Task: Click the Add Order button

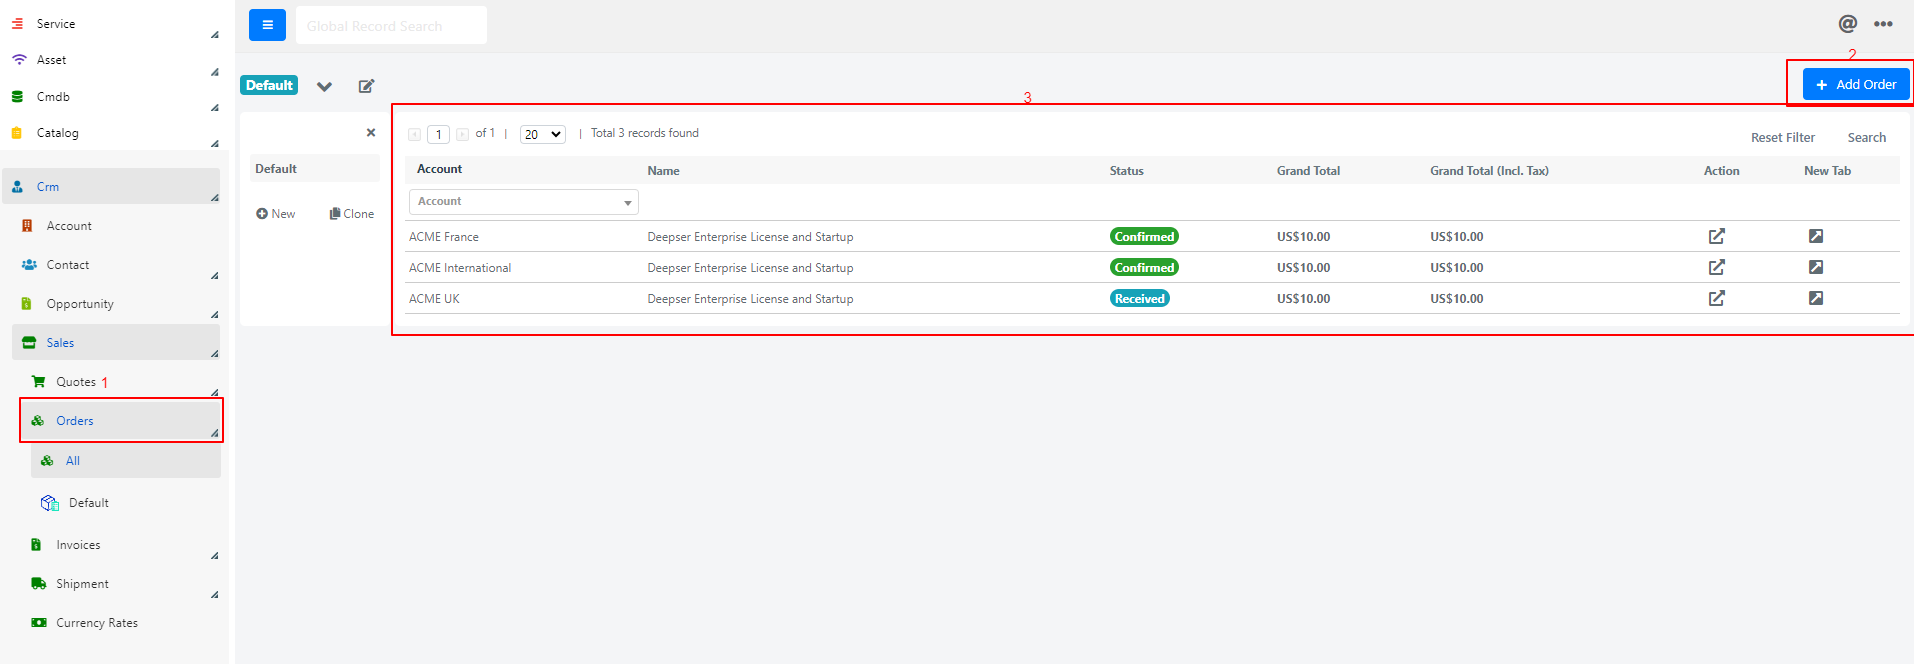Action: pyautogui.click(x=1856, y=84)
